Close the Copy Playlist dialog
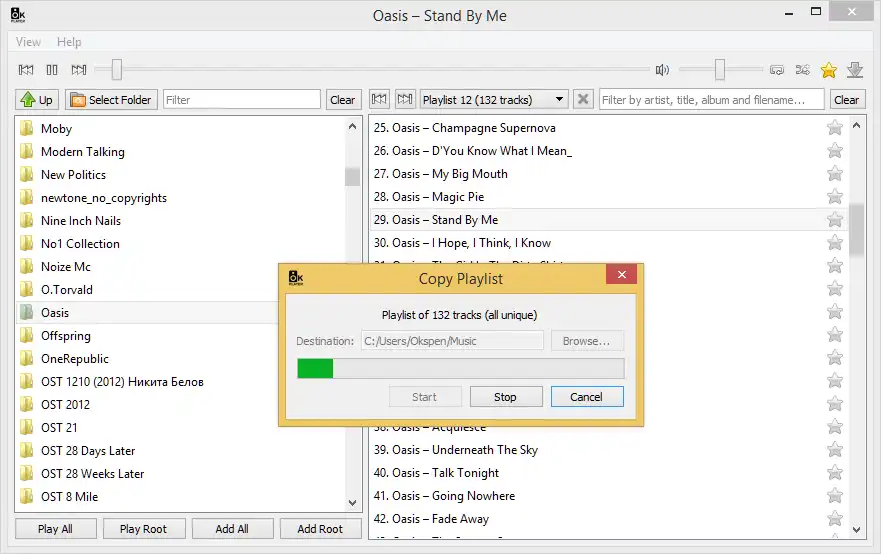The image size is (881, 554). [x=621, y=274]
